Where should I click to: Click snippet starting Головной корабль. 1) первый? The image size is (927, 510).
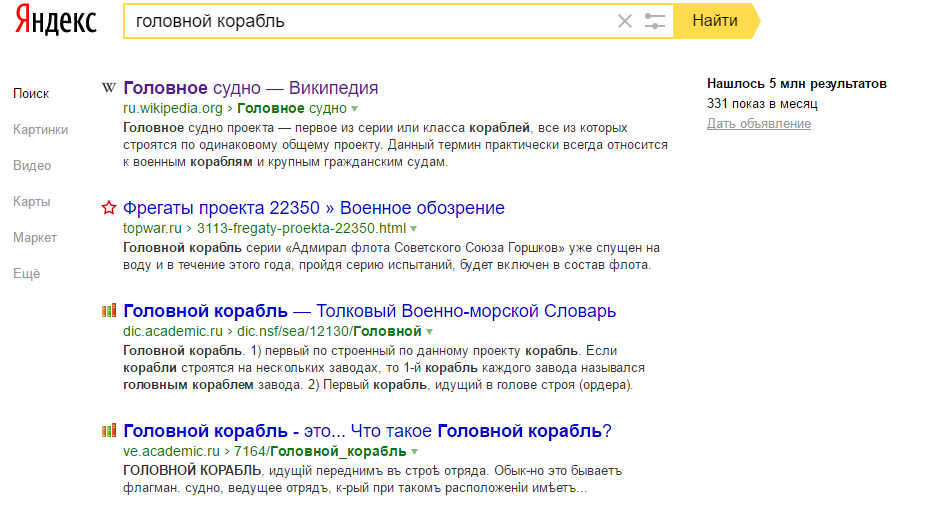tap(384, 368)
